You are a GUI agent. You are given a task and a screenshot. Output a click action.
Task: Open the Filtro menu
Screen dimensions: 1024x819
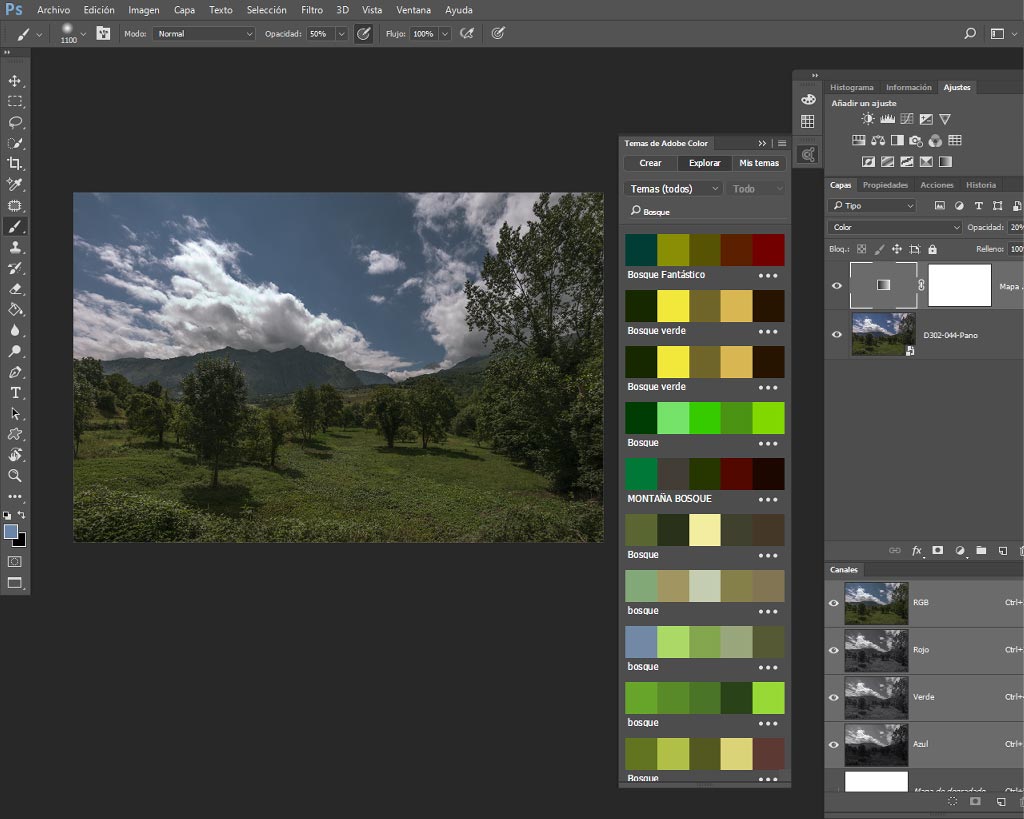click(312, 10)
